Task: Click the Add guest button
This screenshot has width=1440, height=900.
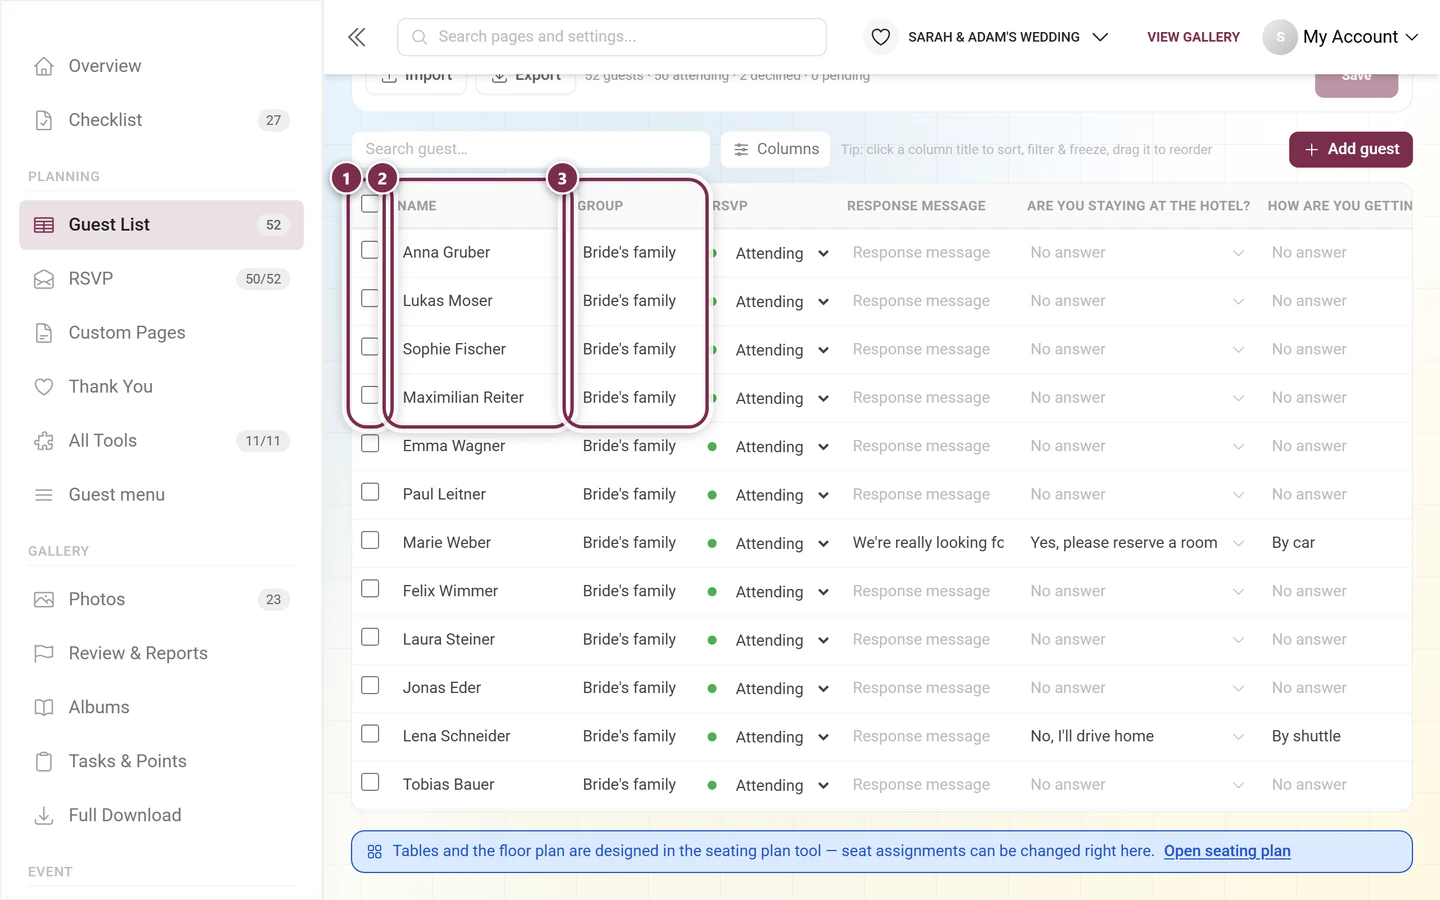Action: [1351, 149]
